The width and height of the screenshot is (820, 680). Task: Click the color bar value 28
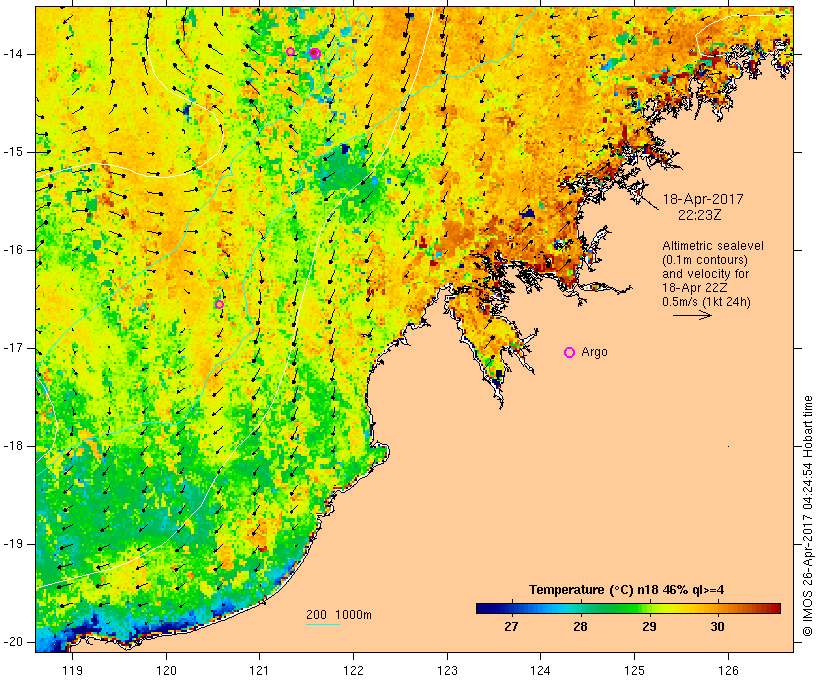pyautogui.click(x=580, y=626)
